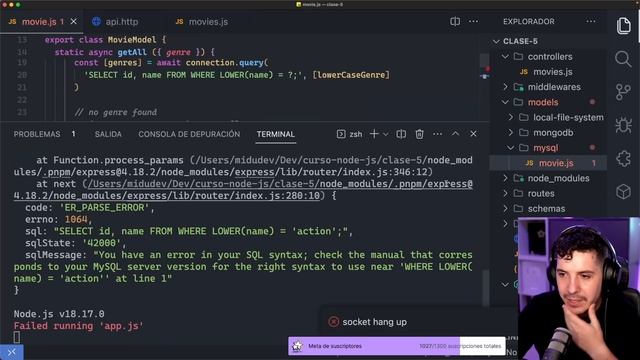Click the EXPLORADOR panel title
The width and height of the screenshot is (640, 360).
point(529,22)
